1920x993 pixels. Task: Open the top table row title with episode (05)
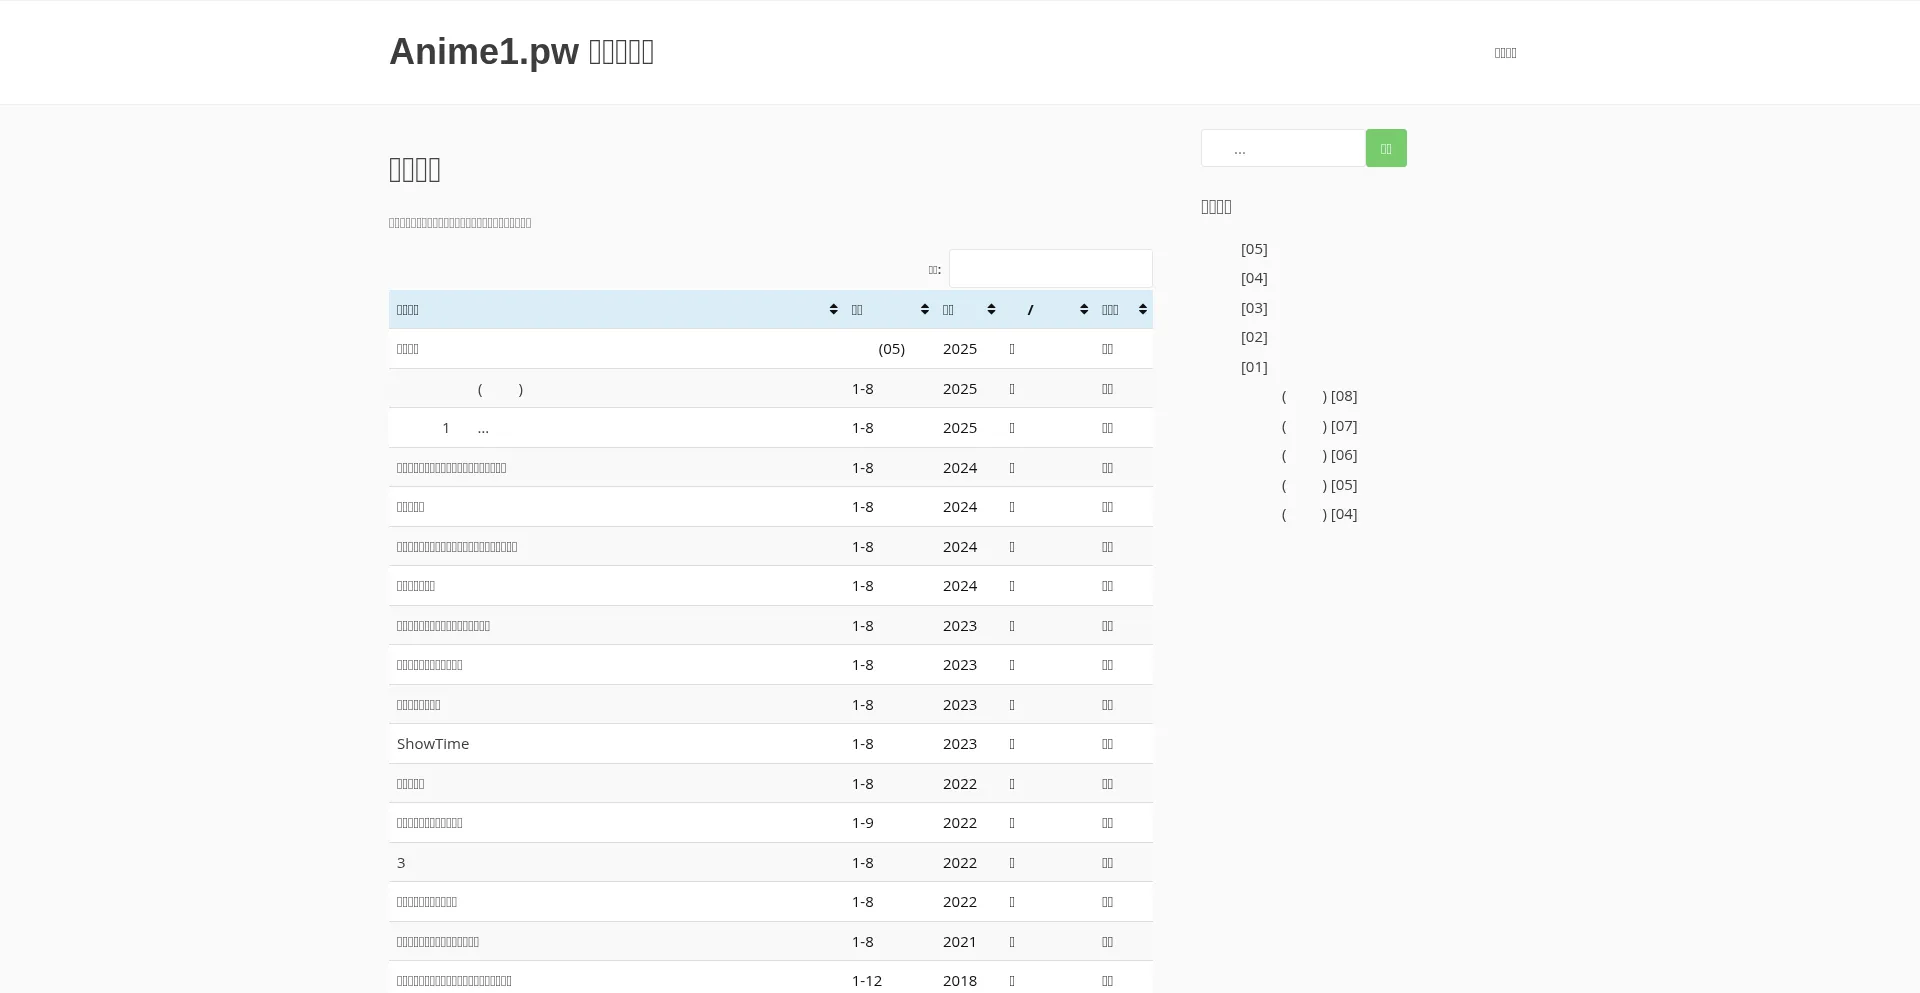click(408, 349)
